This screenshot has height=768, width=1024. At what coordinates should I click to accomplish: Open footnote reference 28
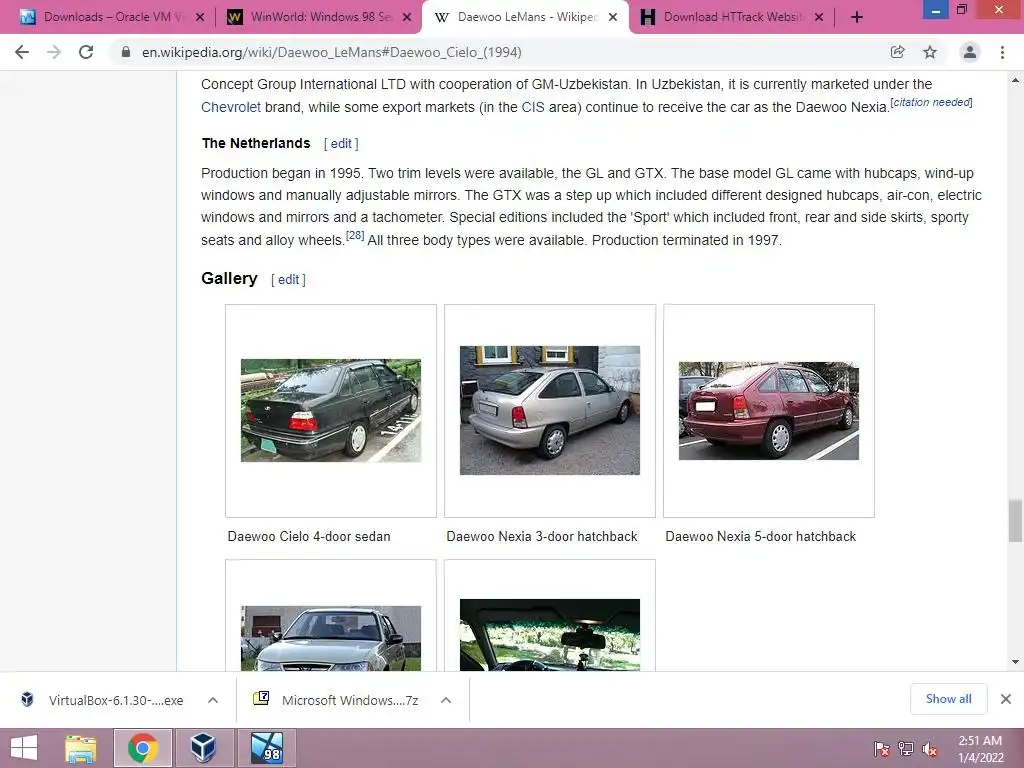point(355,235)
